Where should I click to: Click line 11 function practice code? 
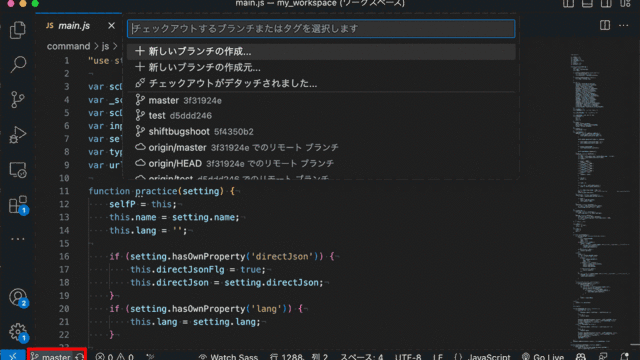[x=162, y=191]
